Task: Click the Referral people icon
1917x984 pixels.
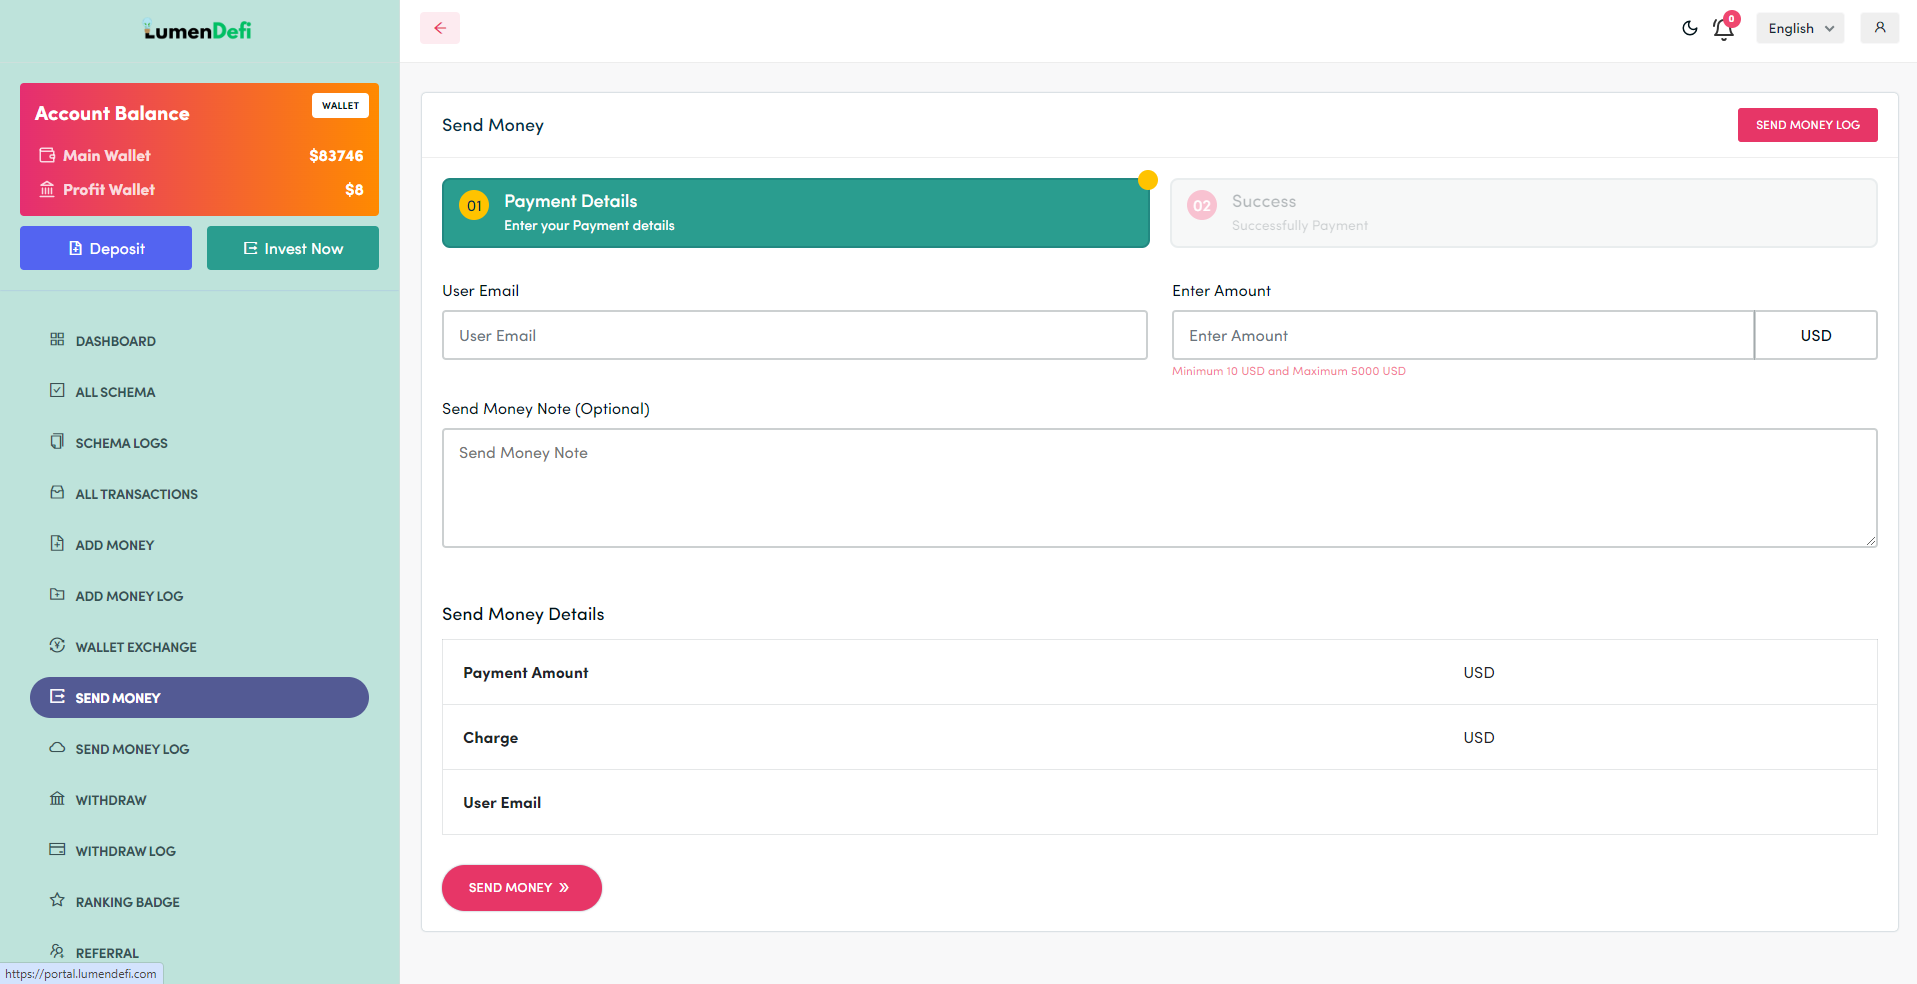Action: [x=57, y=951]
